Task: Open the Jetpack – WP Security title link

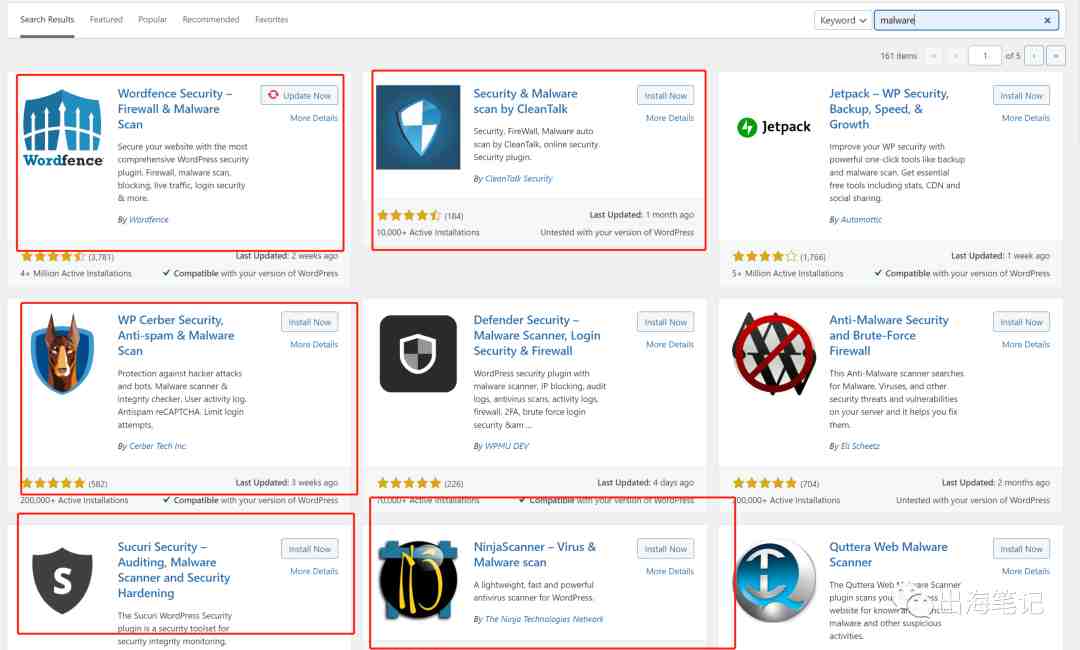Action: pyautogui.click(x=889, y=109)
